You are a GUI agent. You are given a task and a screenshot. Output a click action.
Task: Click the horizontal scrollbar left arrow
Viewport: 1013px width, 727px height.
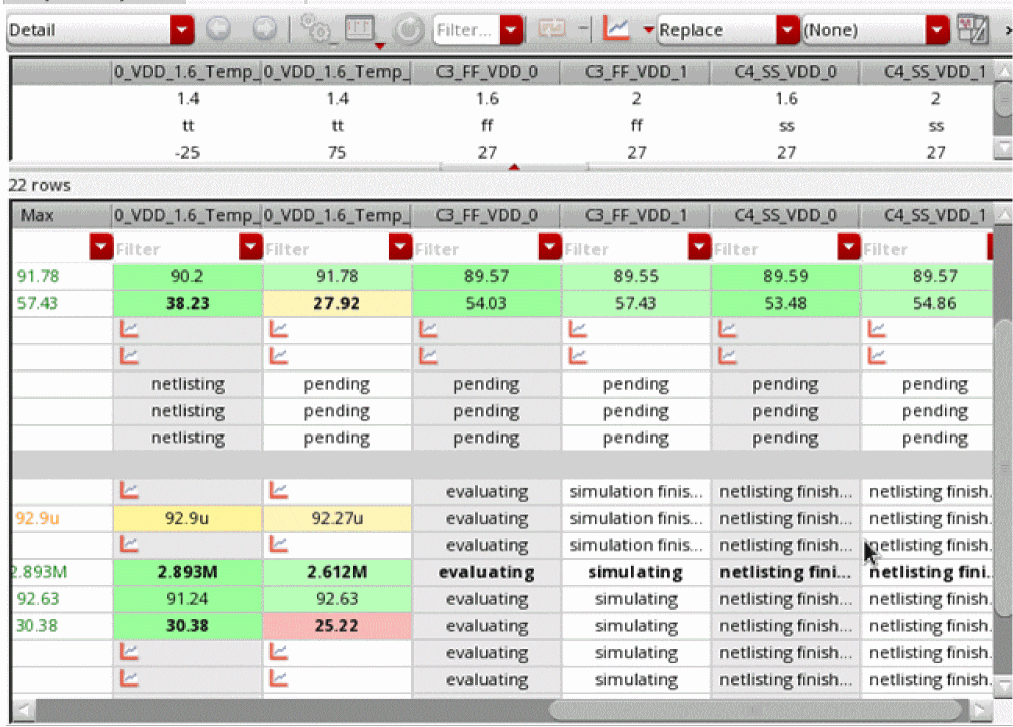click(23, 710)
